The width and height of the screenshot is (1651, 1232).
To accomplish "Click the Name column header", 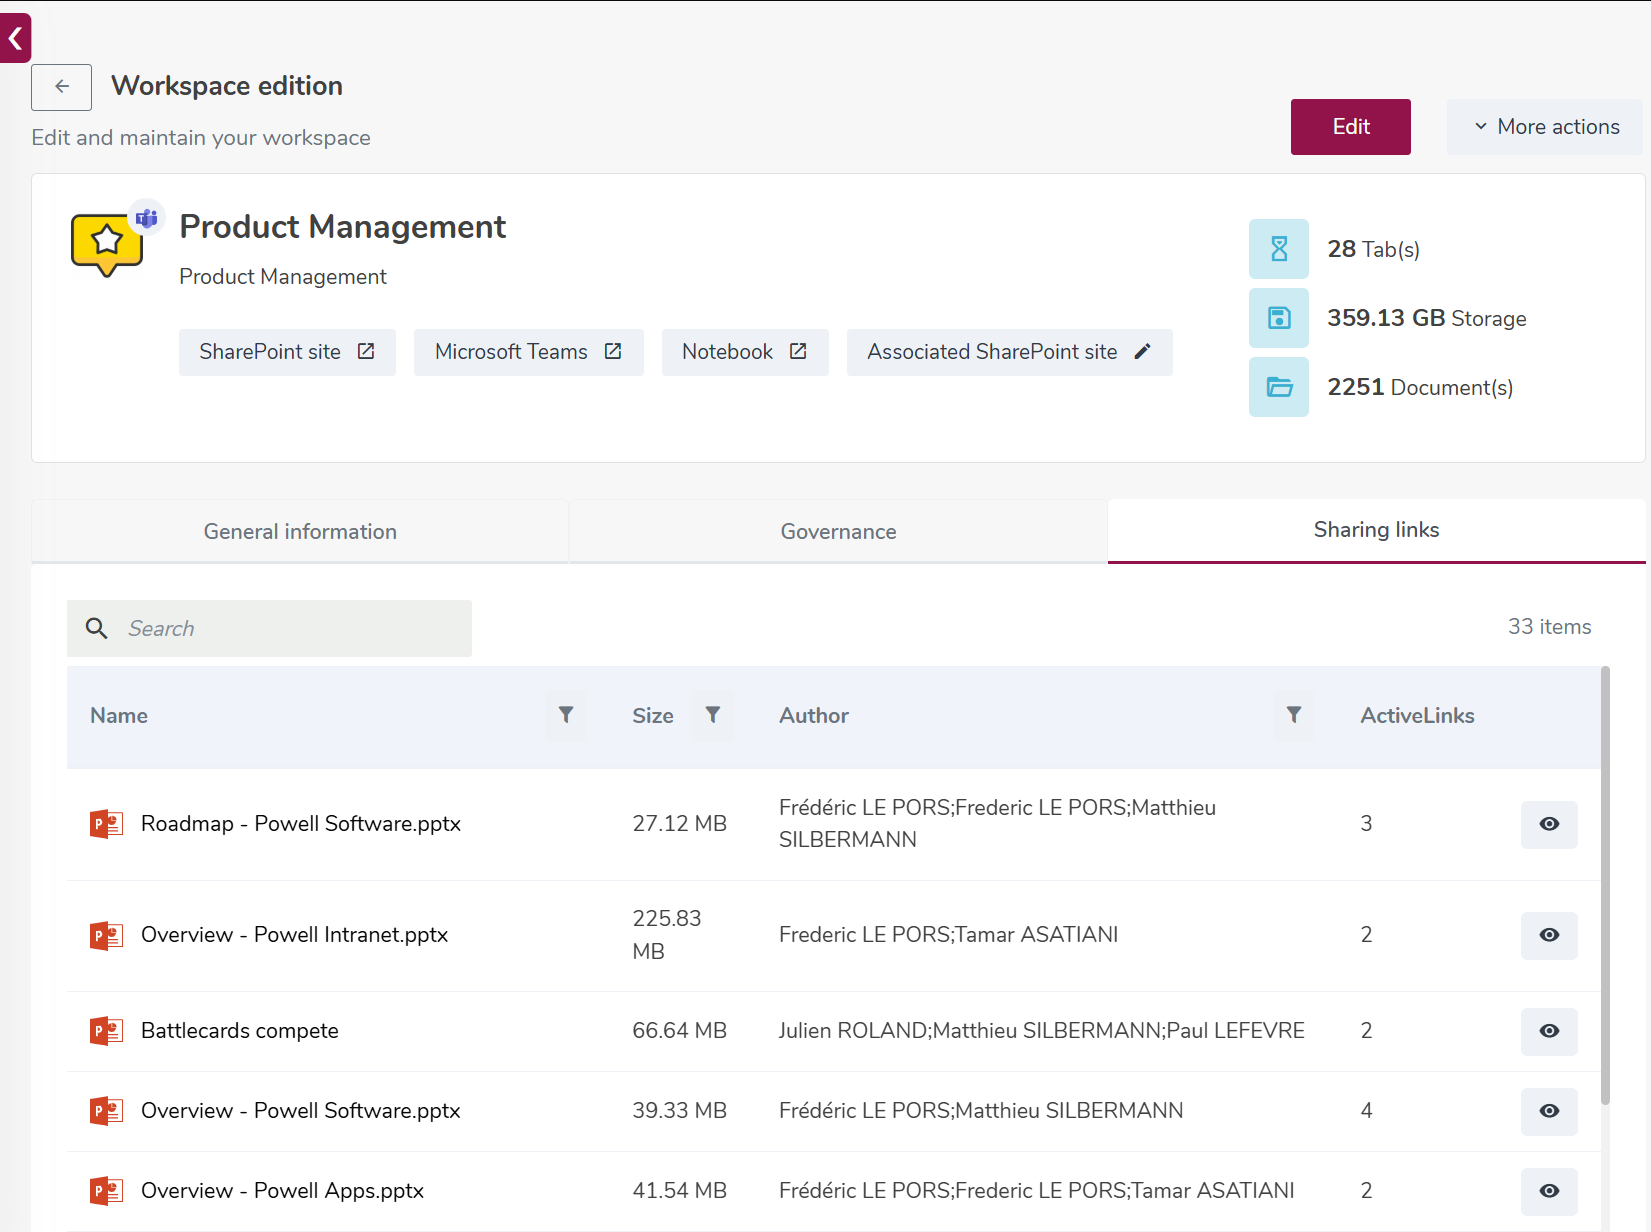I will coord(119,716).
